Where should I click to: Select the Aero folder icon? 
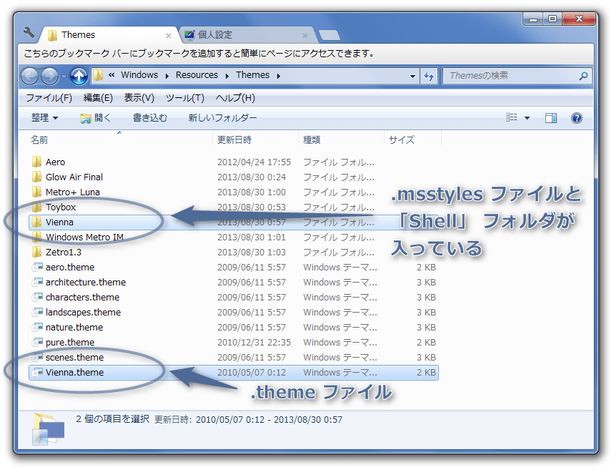coord(37,162)
